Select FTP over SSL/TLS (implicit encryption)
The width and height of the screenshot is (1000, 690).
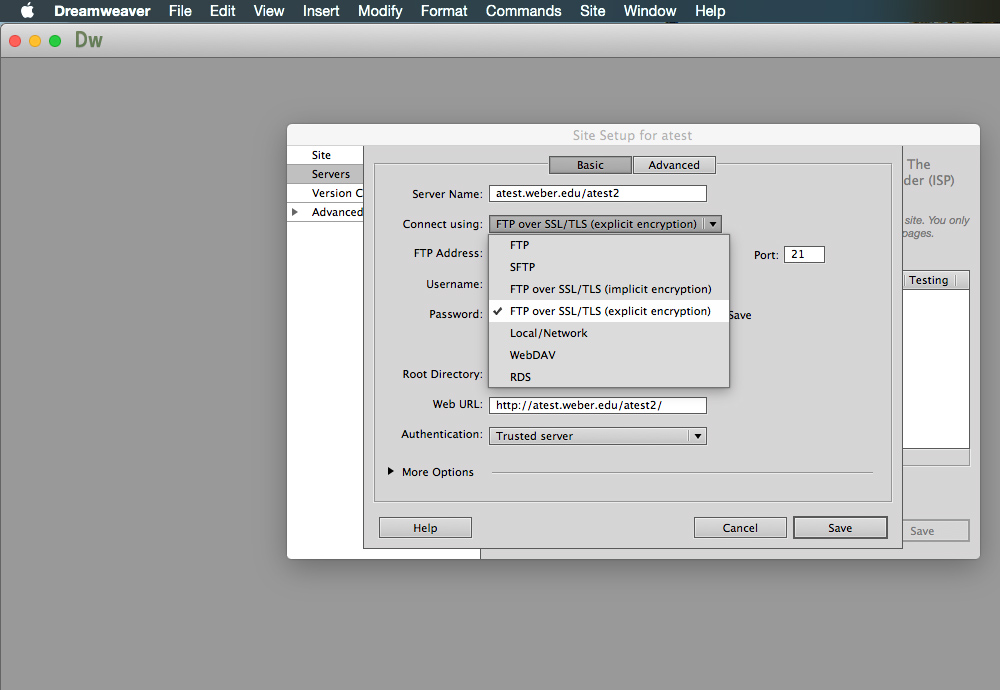click(x=610, y=289)
